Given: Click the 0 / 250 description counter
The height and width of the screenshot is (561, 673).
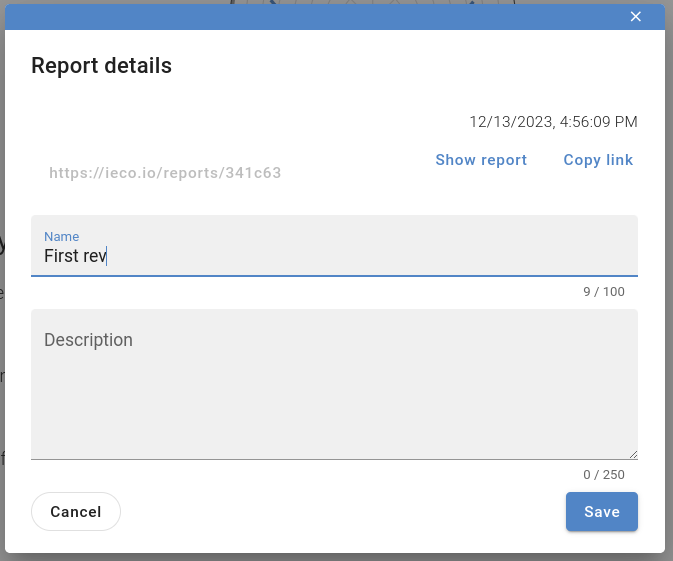Looking at the screenshot, I should pos(603,474).
